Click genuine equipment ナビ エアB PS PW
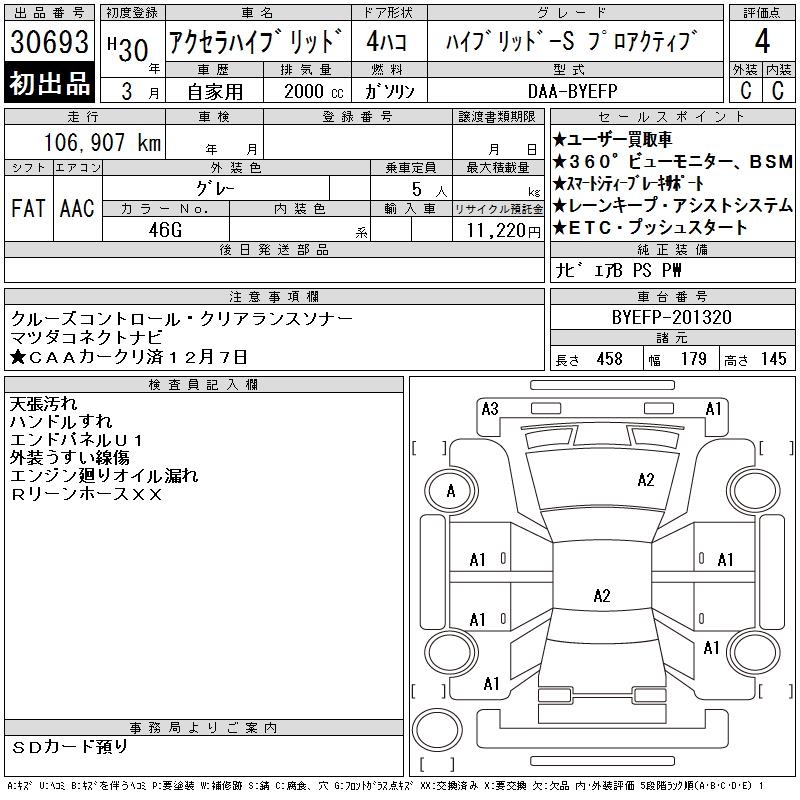 tap(618, 270)
